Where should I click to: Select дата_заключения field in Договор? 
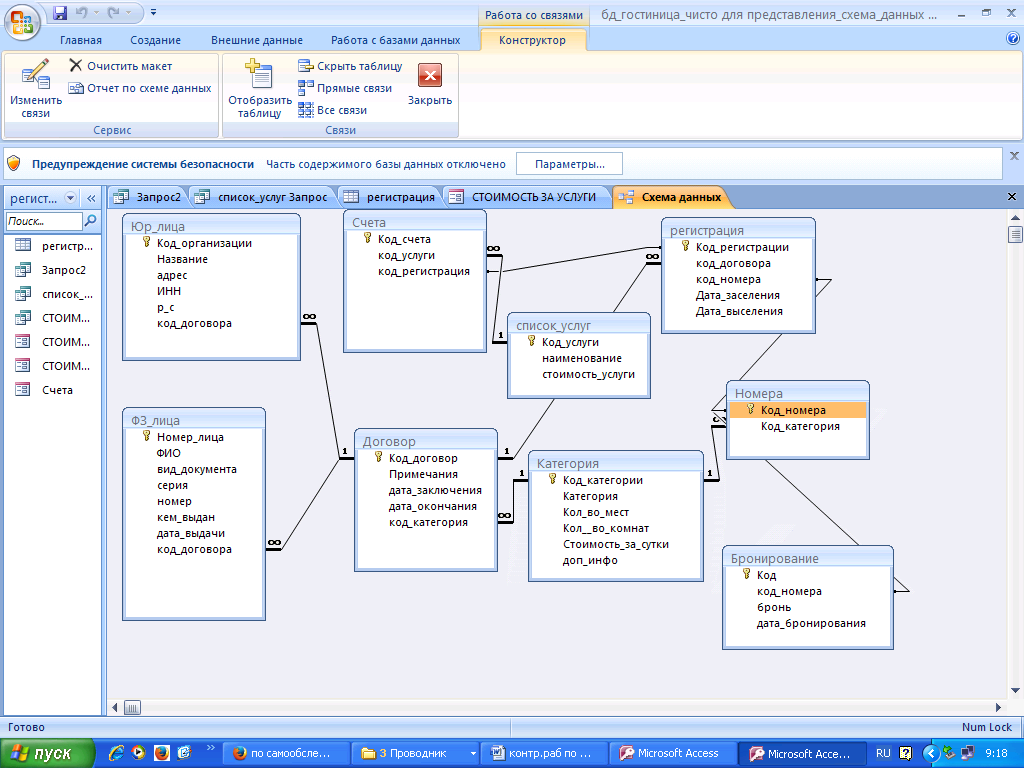(x=435, y=490)
